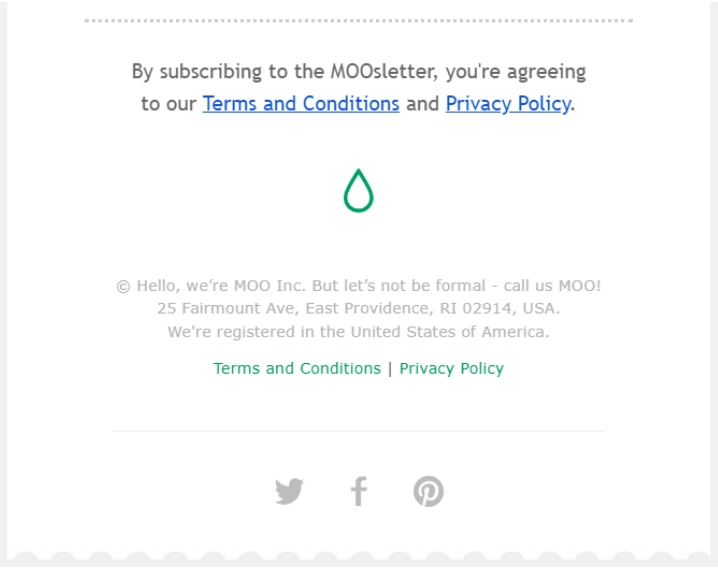Click green footer Privacy Policy link
Image resolution: width=718 pixels, height=581 pixels.
point(451,368)
